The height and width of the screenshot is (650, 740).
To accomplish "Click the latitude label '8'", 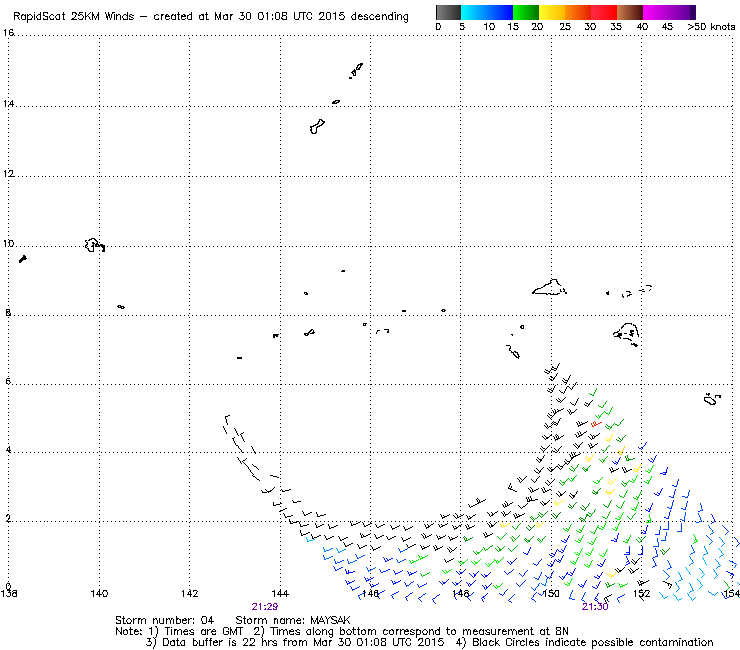I will [8, 312].
